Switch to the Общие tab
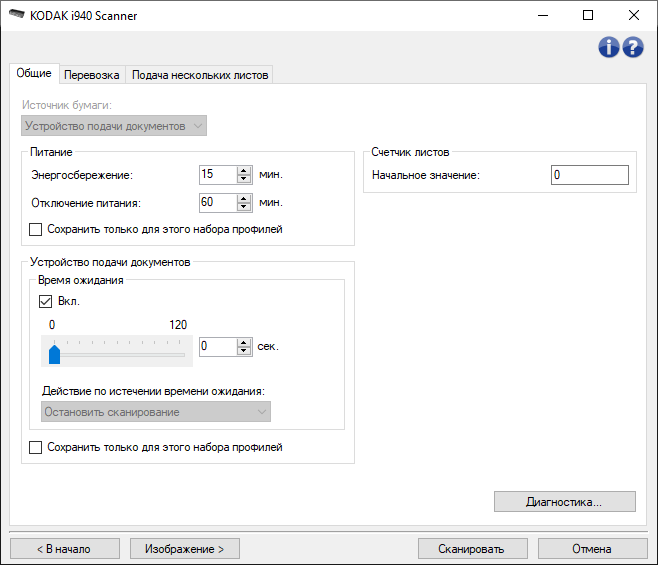The height and width of the screenshot is (565, 658). 34,73
